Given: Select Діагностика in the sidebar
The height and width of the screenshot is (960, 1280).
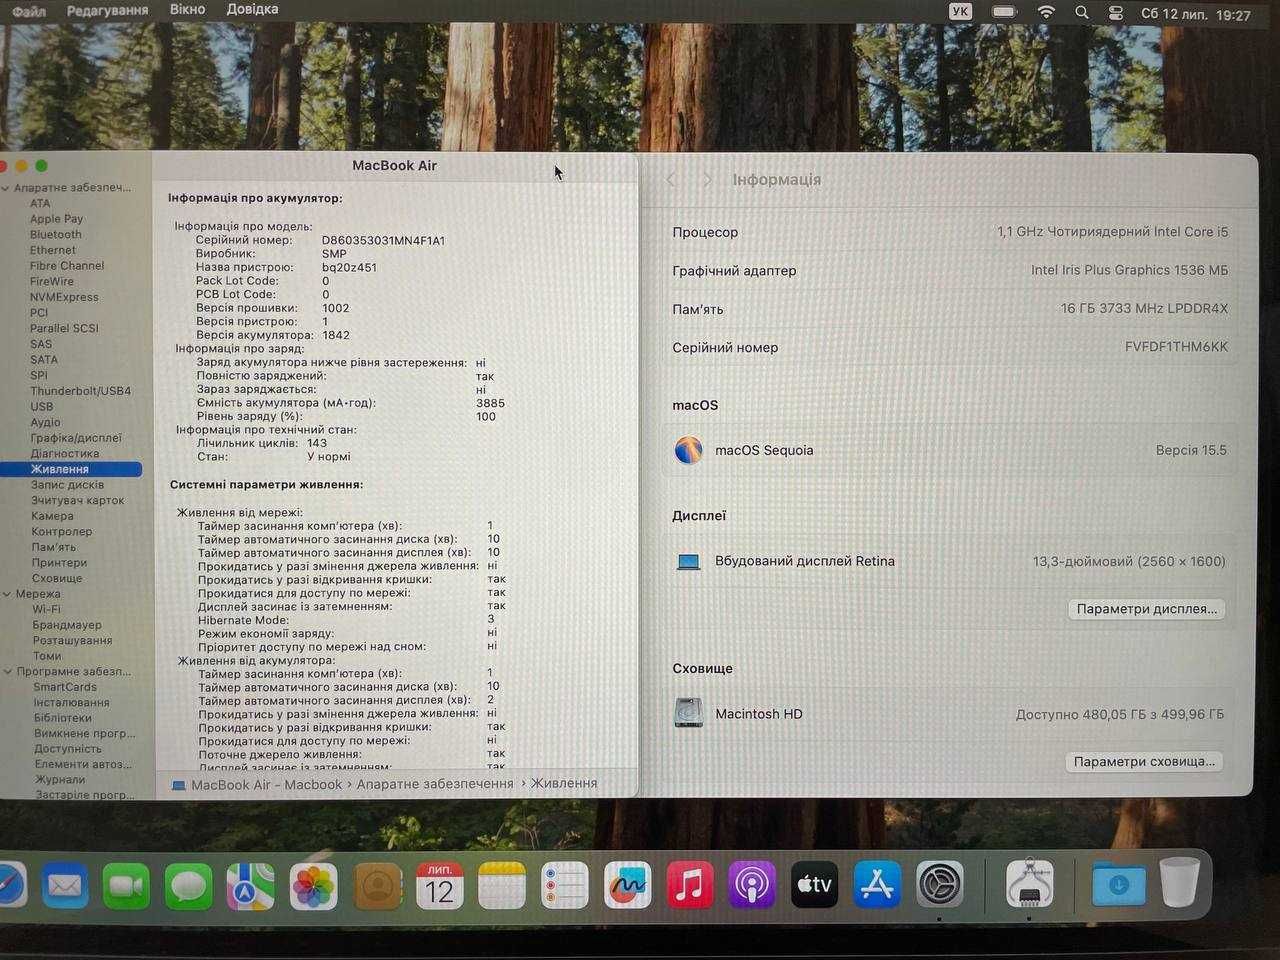Looking at the screenshot, I should coord(64,454).
